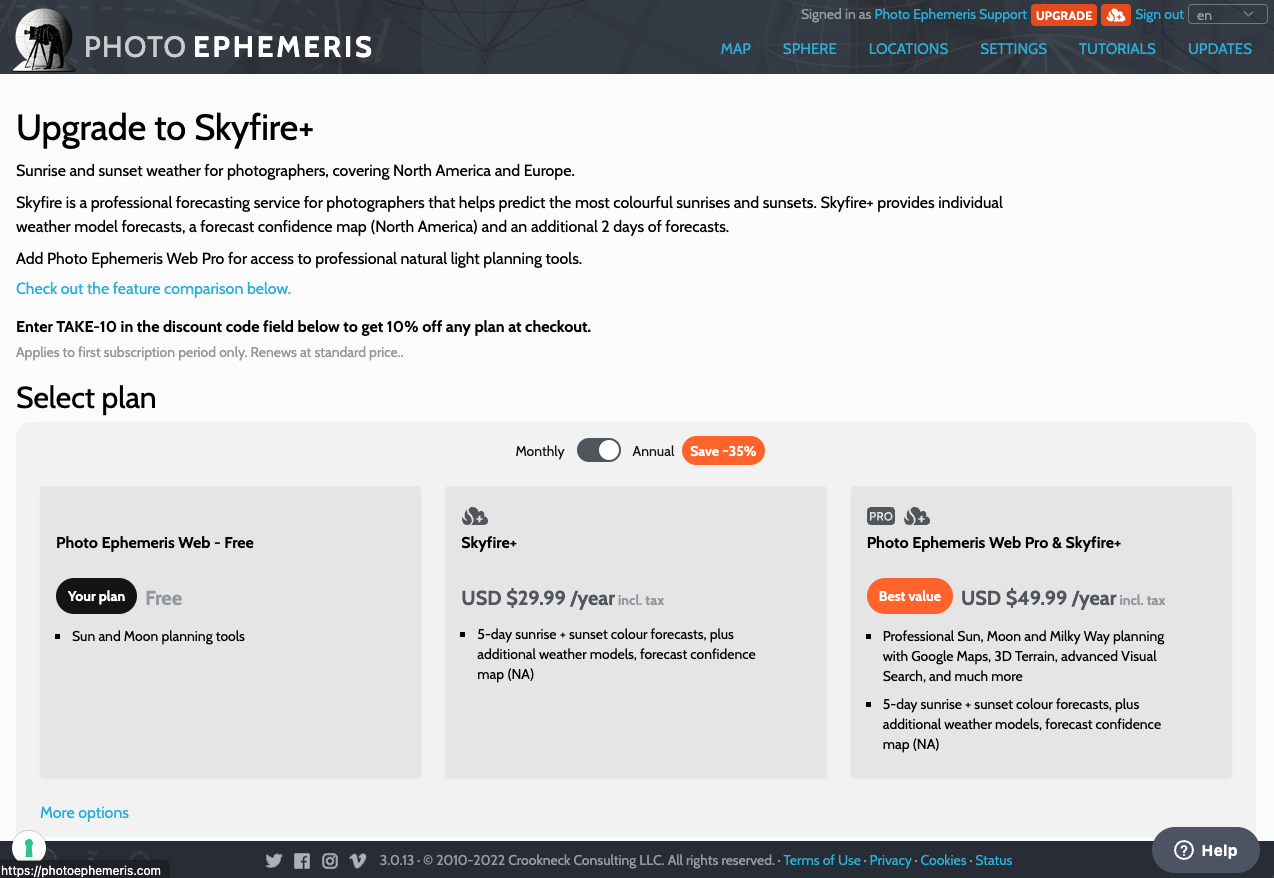The width and height of the screenshot is (1274, 878).
Task: Open the Vimeo channel from footer
Action: tap(358, 860)
